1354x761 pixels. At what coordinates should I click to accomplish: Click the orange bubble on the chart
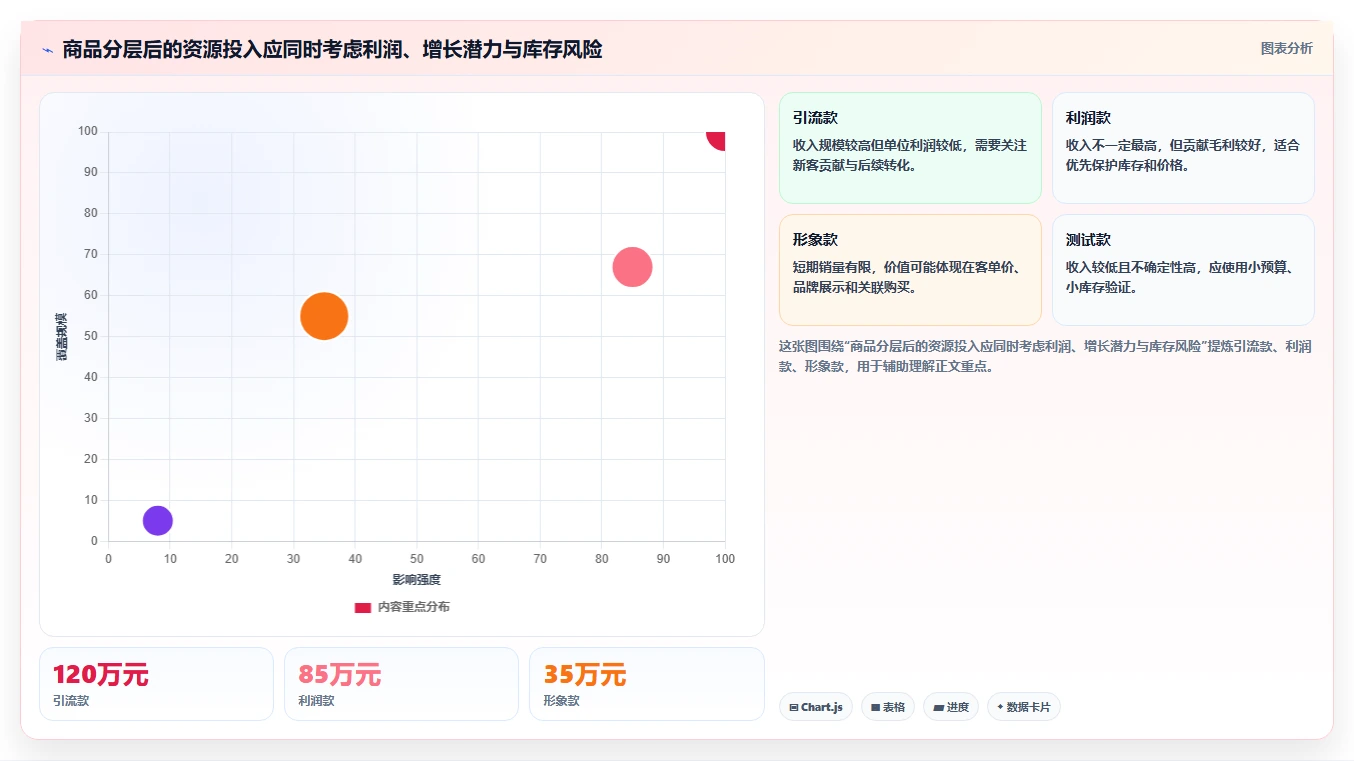324,316
